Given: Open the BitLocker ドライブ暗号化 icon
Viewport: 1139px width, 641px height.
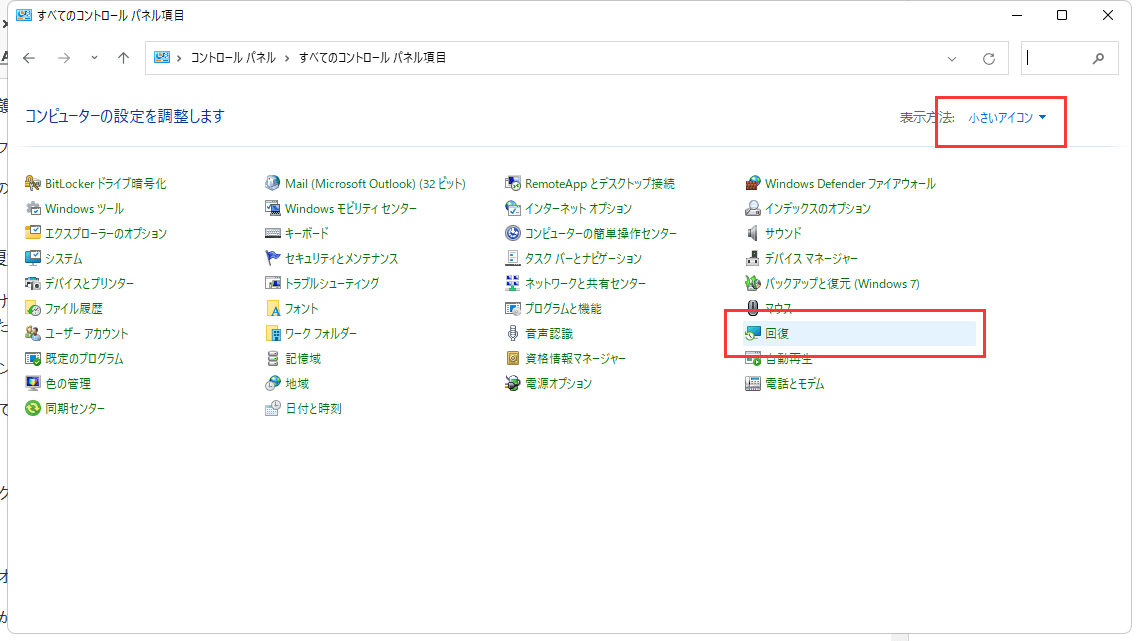Looking at the screenshot, I should tap(33, 184).
